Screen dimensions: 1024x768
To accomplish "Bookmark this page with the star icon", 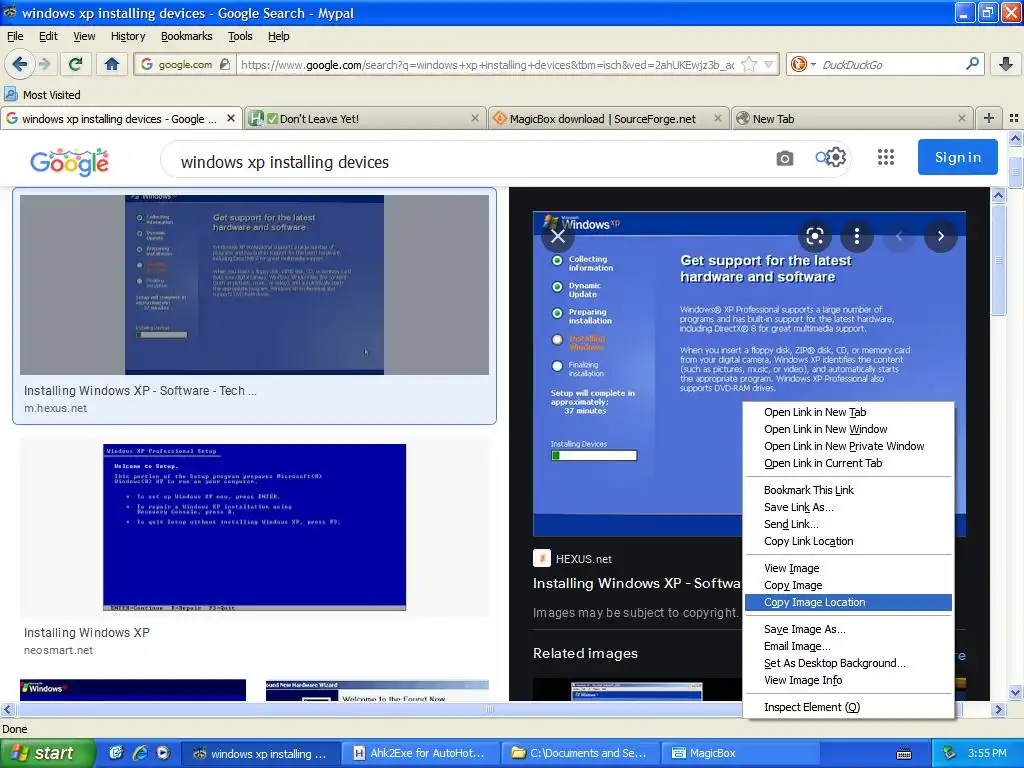I will tap(749, 64).
